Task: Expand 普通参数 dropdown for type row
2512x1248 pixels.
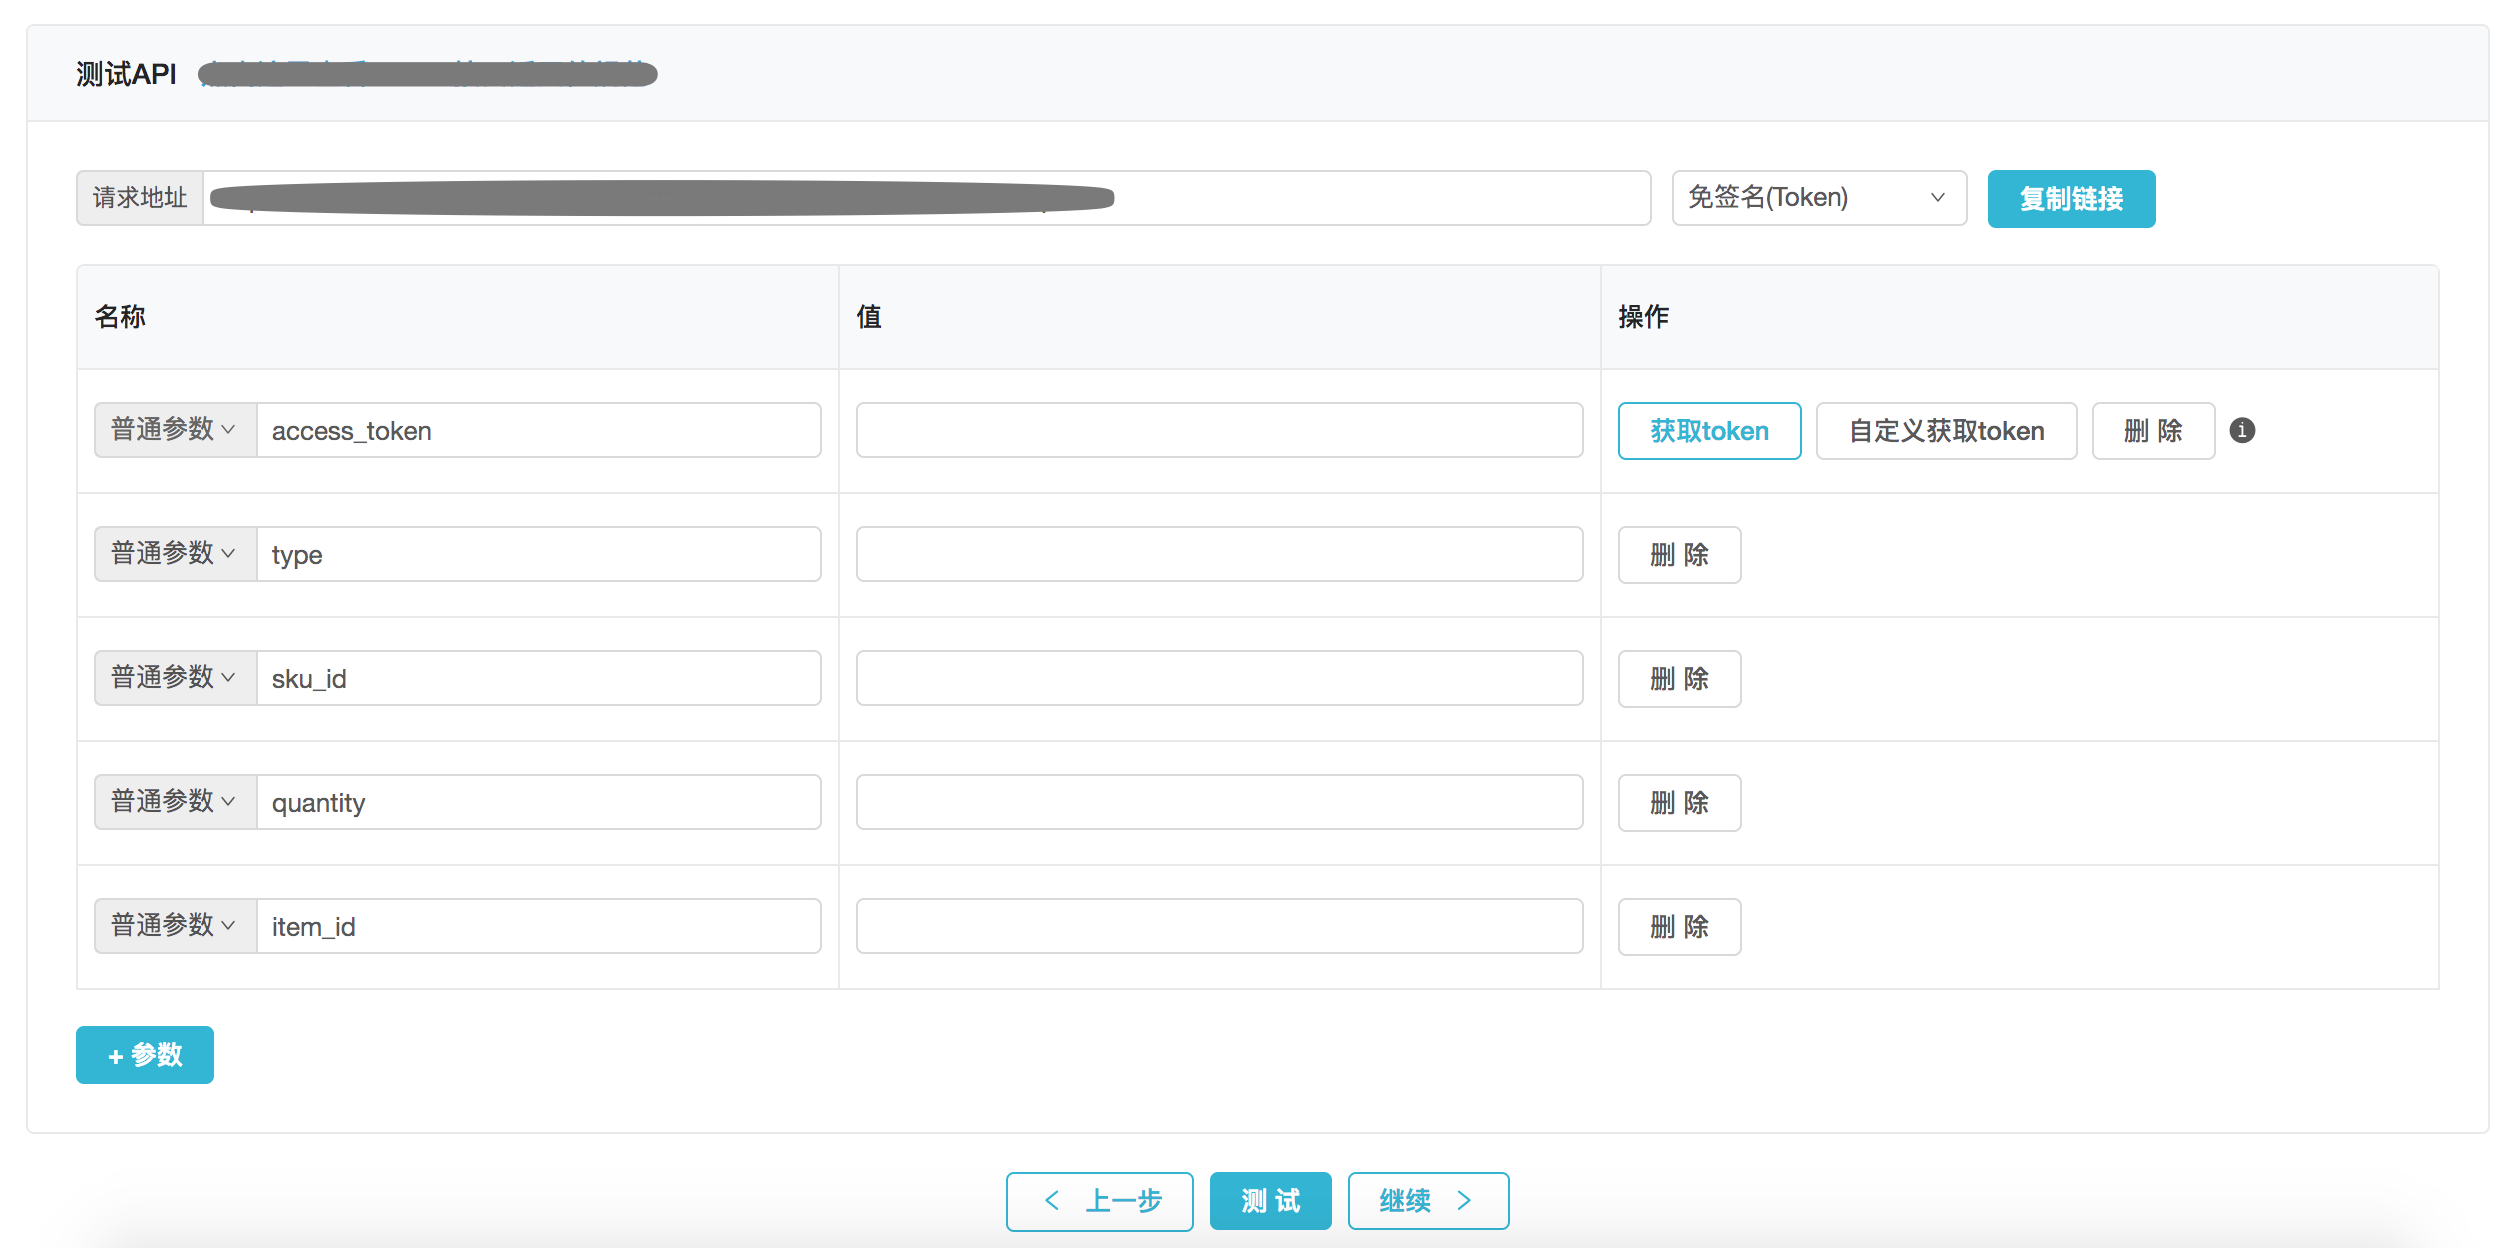Action: (x=175, y=554)
